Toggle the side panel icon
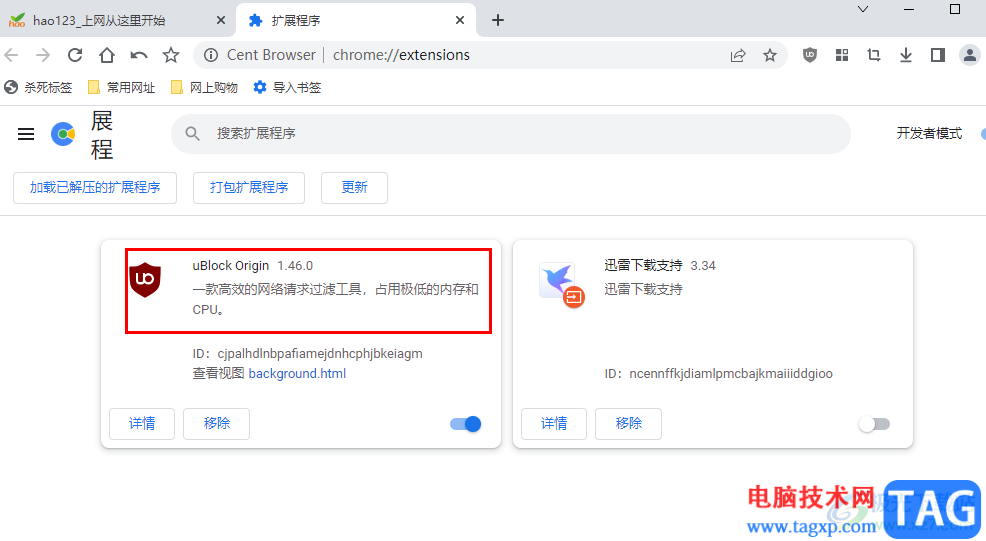Image resolution: width=986 pixels, height=541 pixels. click(x=938, y=55)
